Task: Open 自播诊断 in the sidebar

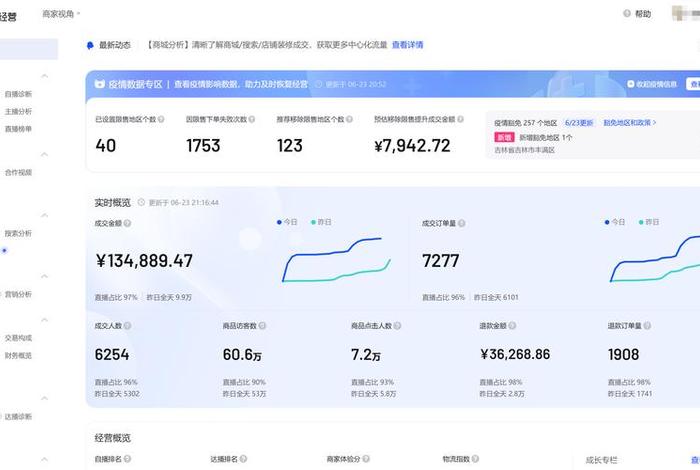Action: point(18,94)
